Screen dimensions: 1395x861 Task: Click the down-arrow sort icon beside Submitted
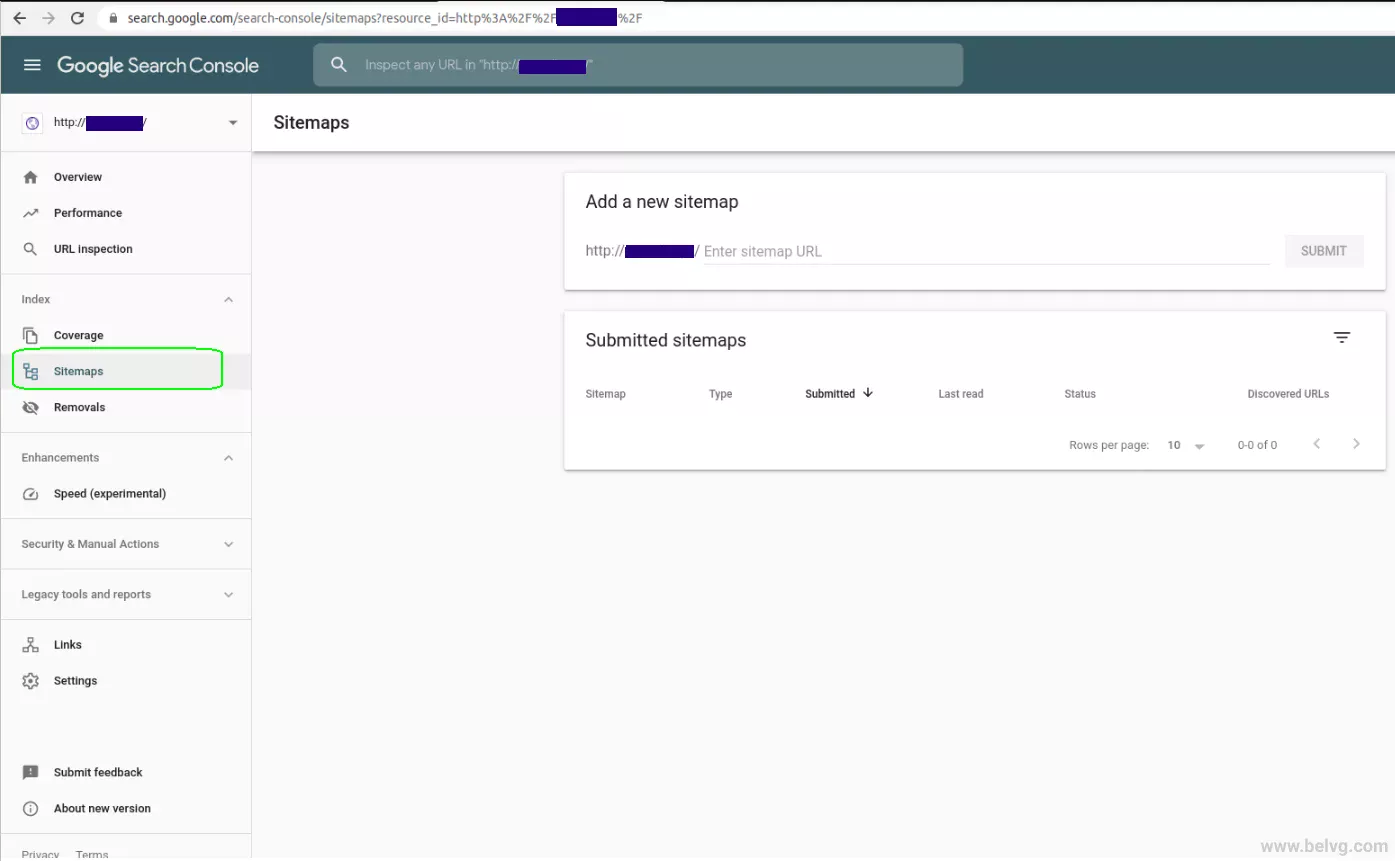[868, 393]
